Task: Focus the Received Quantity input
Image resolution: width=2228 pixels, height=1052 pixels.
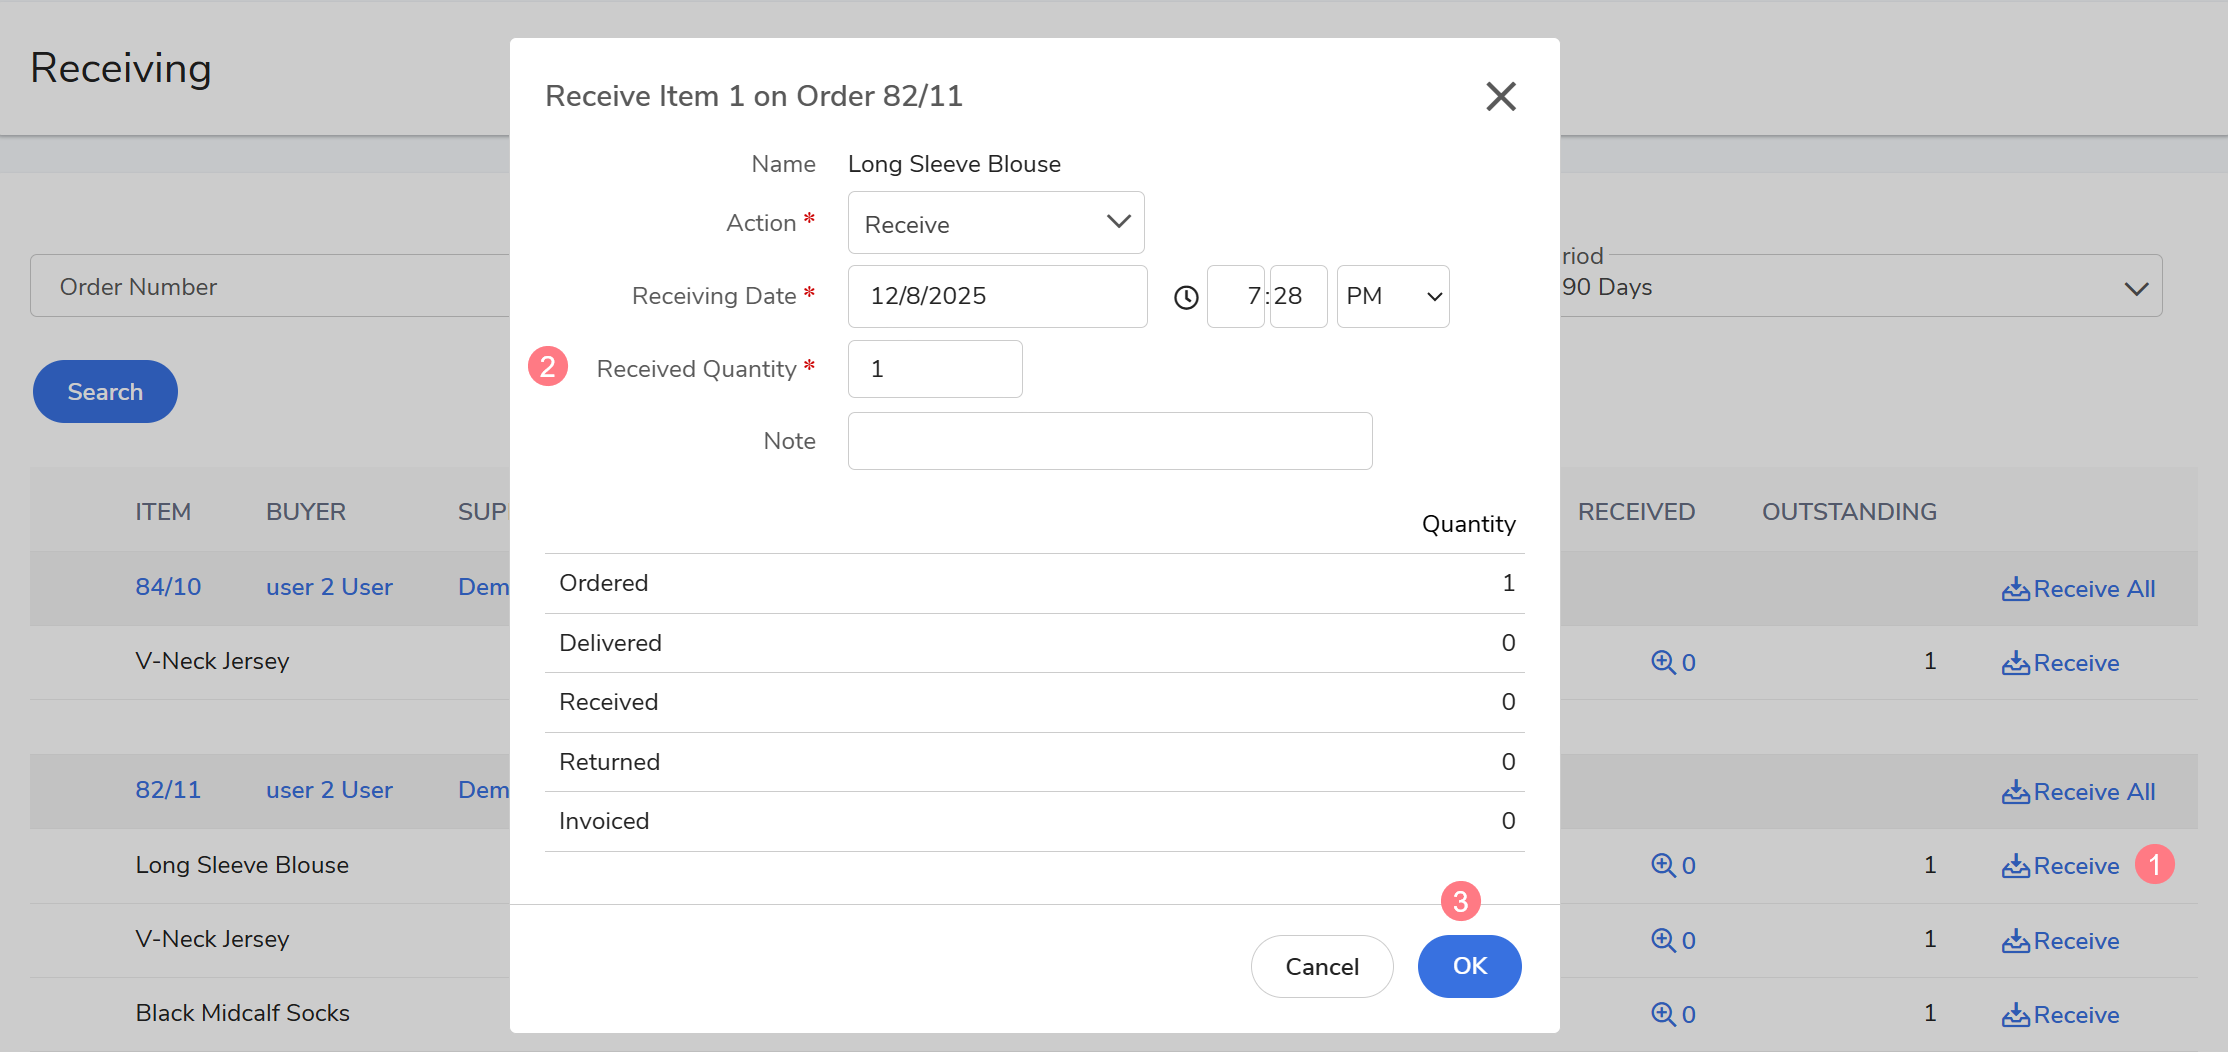Action: pos(934,369)
